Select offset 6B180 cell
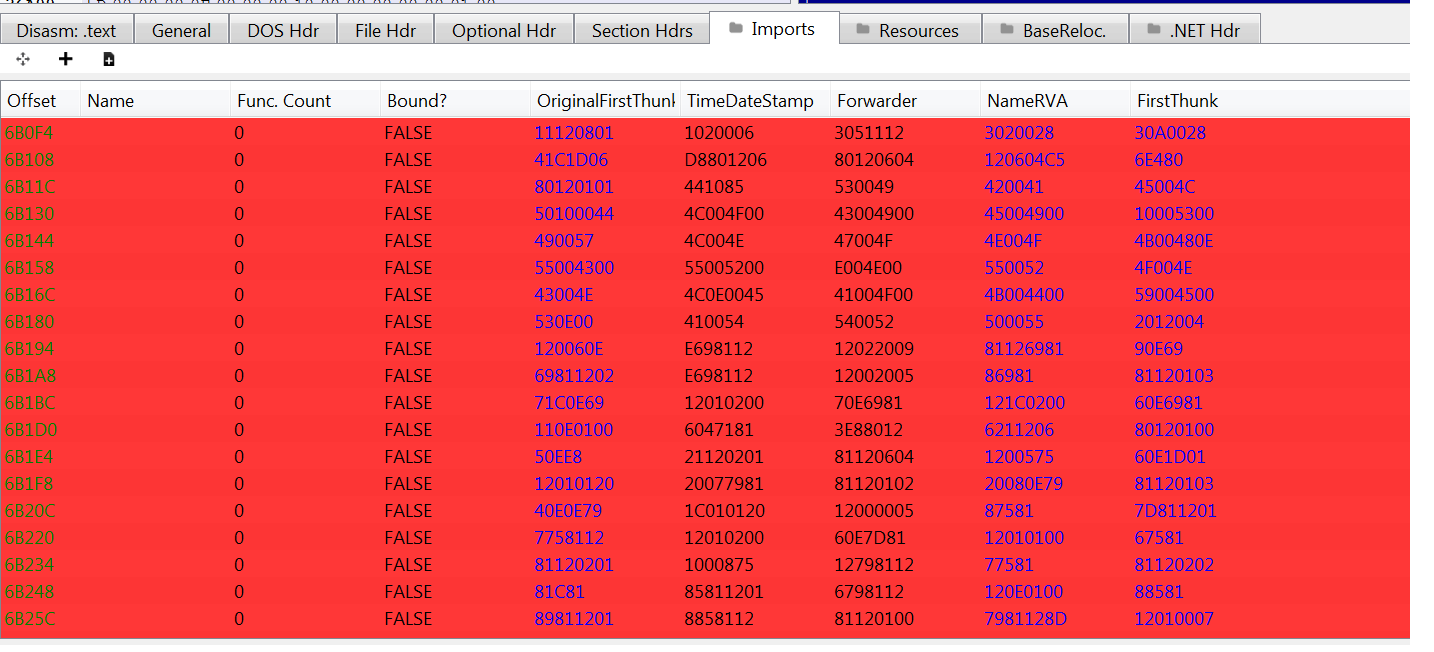Viewport: 1434px width, 652px height. 30,322
